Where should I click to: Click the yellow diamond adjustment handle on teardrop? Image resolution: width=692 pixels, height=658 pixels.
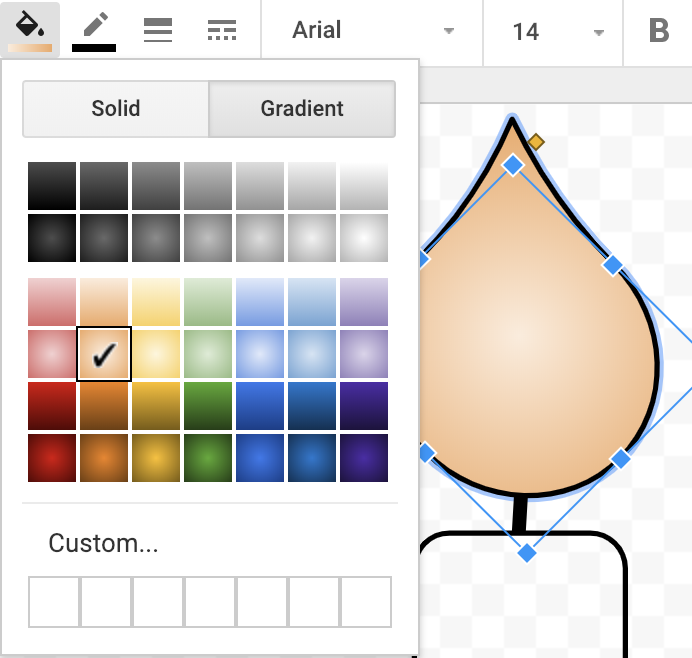[x=536, y=142]
